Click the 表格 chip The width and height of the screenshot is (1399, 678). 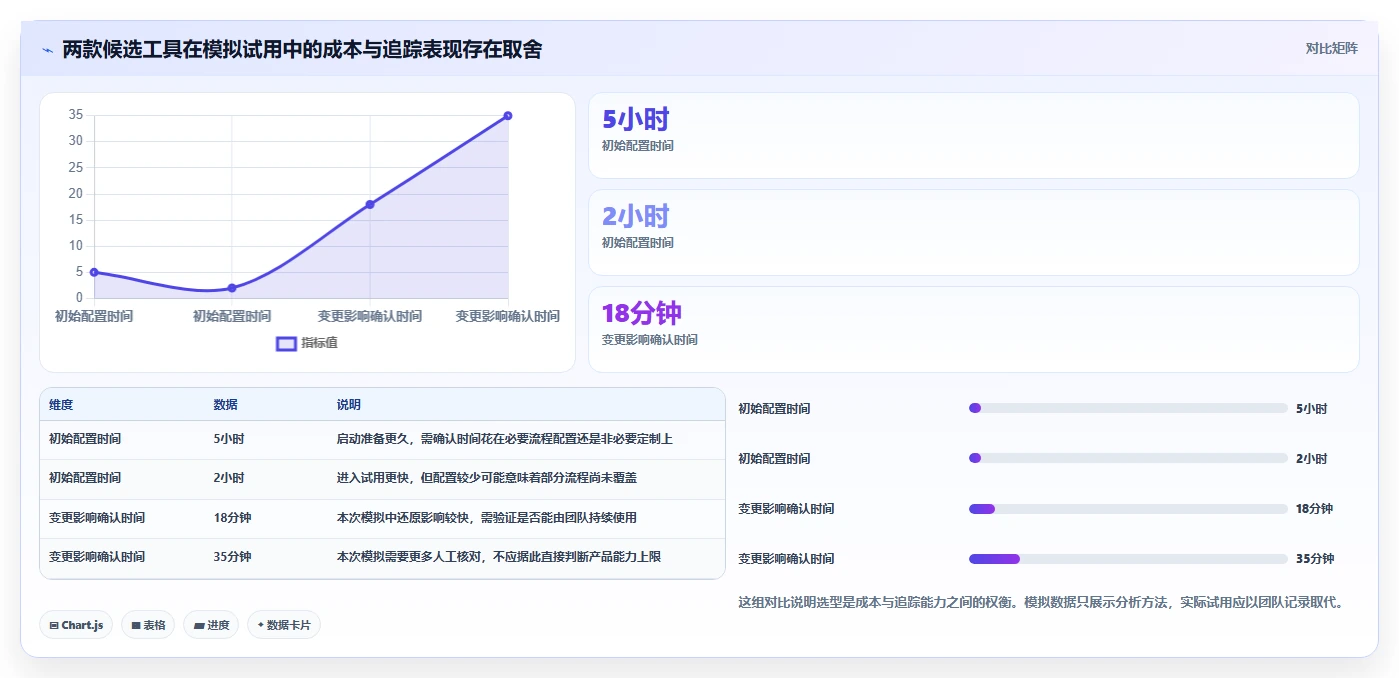[x=148, y=625]
